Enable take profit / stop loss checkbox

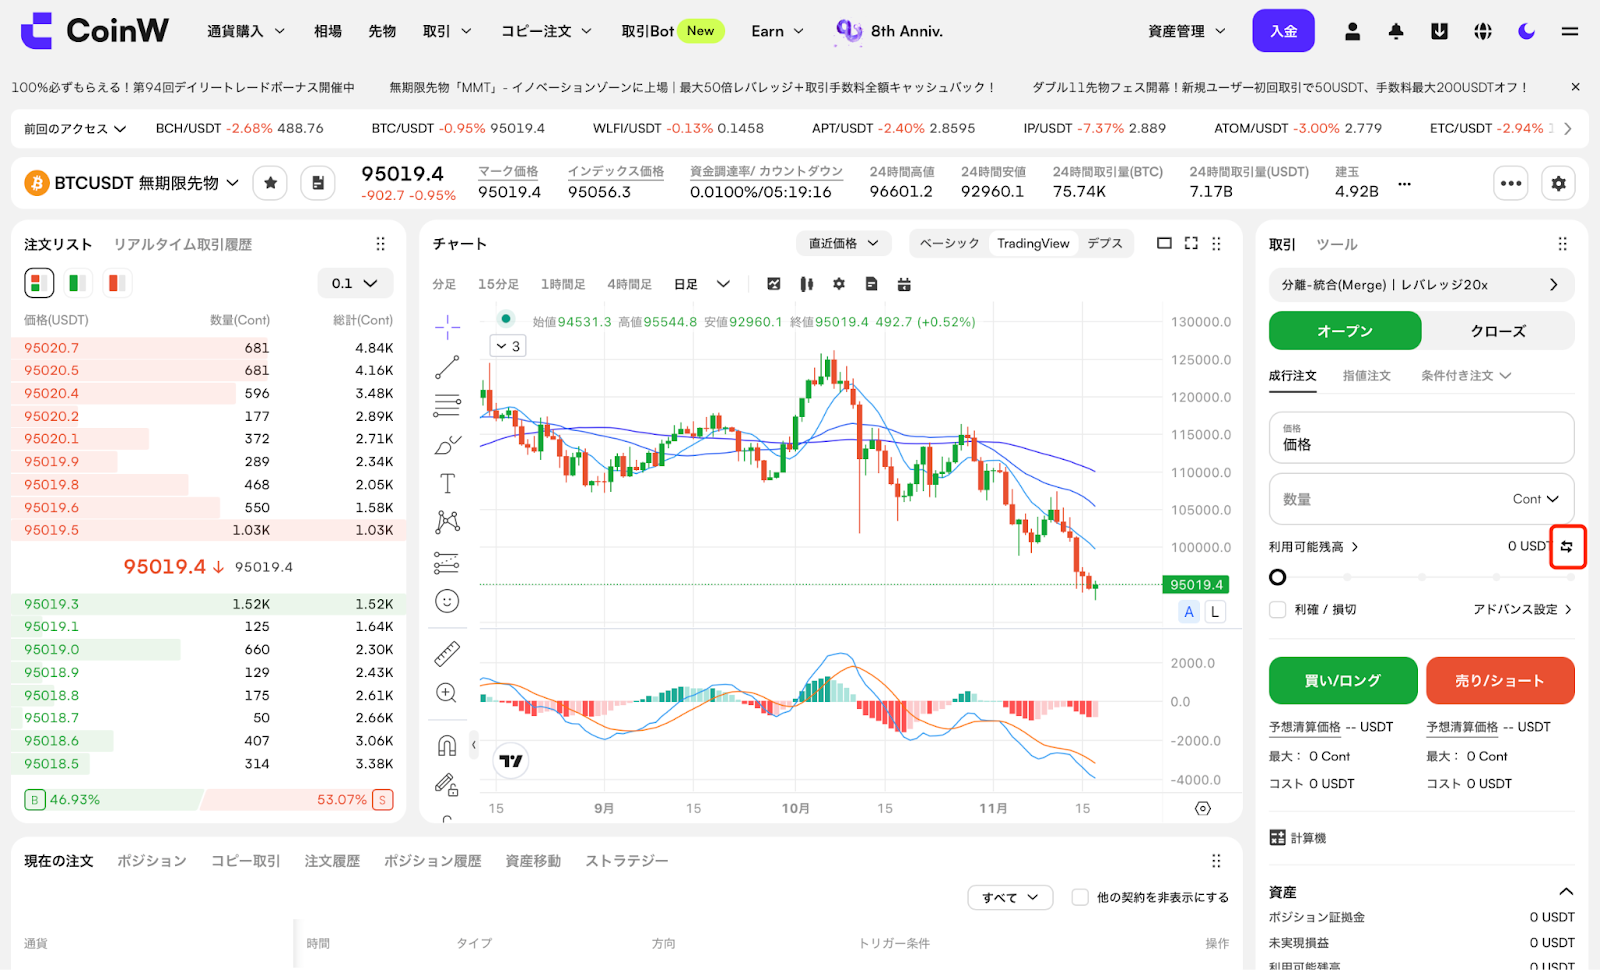tap(1278, 609)
